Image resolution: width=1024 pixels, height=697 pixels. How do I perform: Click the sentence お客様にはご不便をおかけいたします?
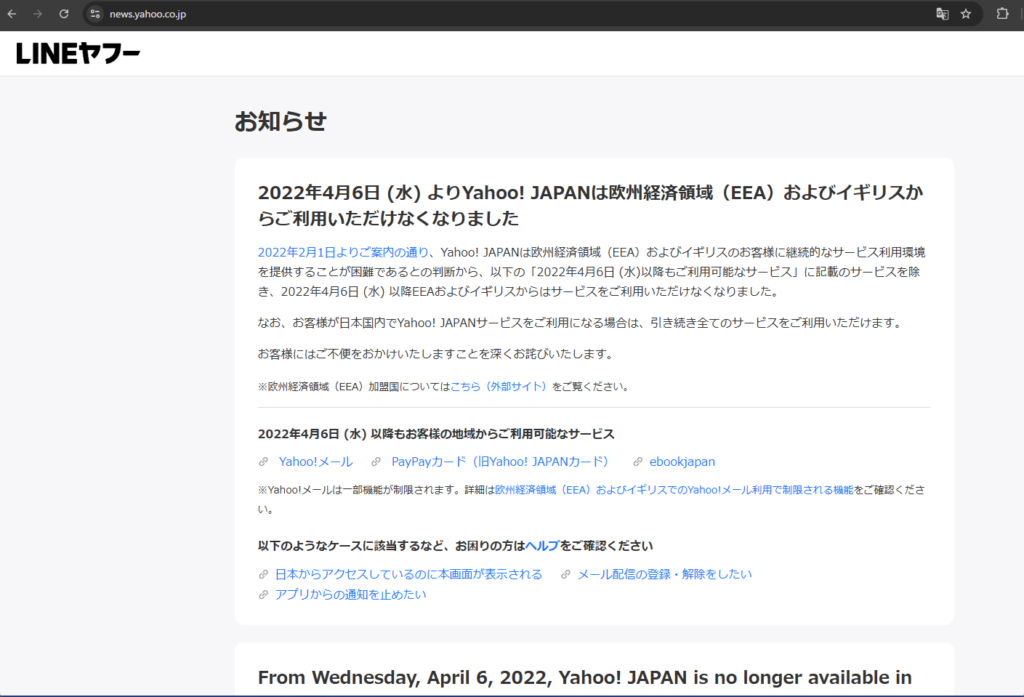tap(437, 354)
